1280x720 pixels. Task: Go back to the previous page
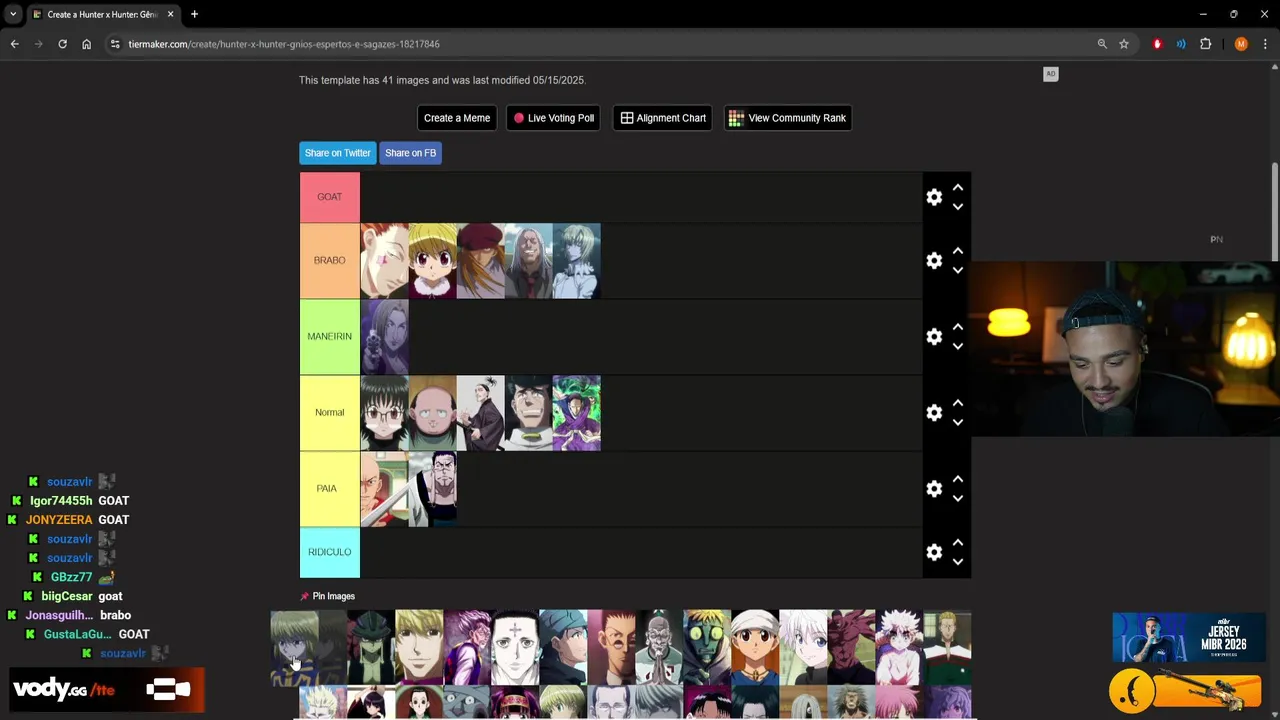pos(14,44)
